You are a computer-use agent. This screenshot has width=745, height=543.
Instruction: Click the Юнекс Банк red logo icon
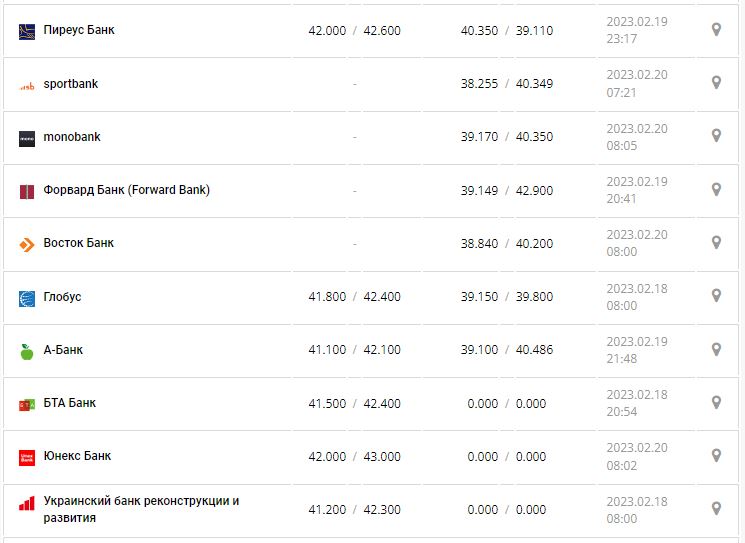[x=27, y=457]
